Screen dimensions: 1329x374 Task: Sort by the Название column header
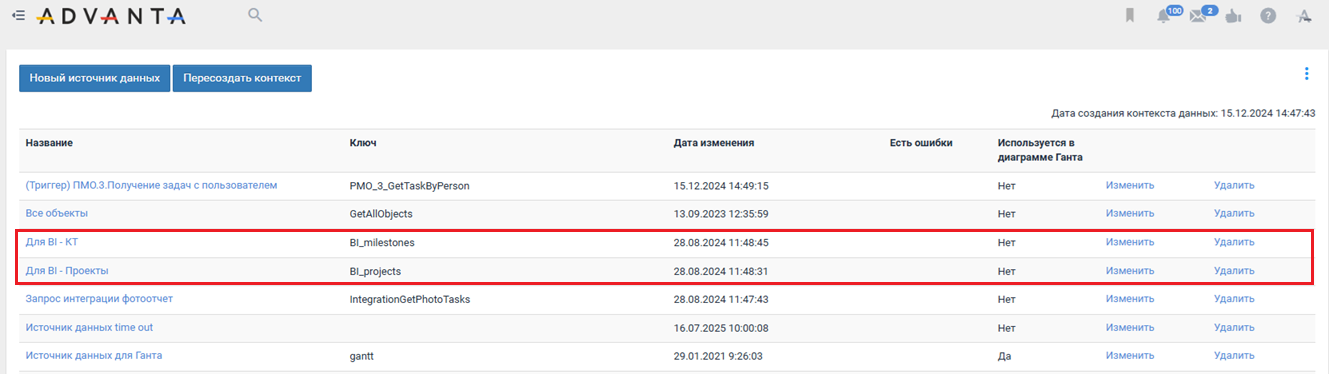pyautogui.click(x=49, y=143)
